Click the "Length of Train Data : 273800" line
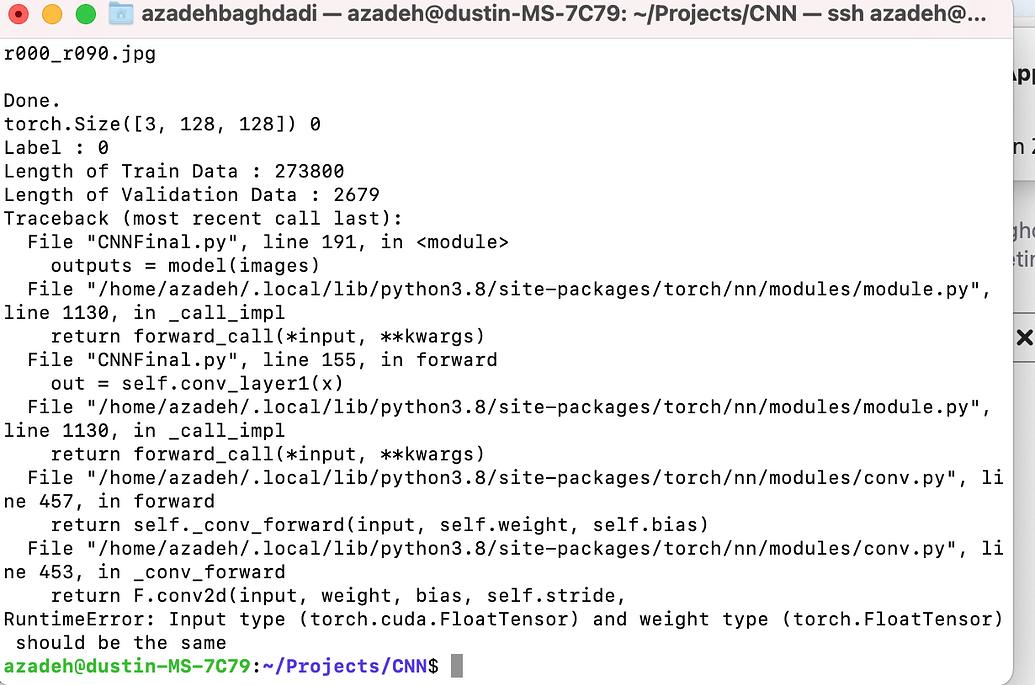This screenshot has width=1035, height=685. (x=174, y=172)
